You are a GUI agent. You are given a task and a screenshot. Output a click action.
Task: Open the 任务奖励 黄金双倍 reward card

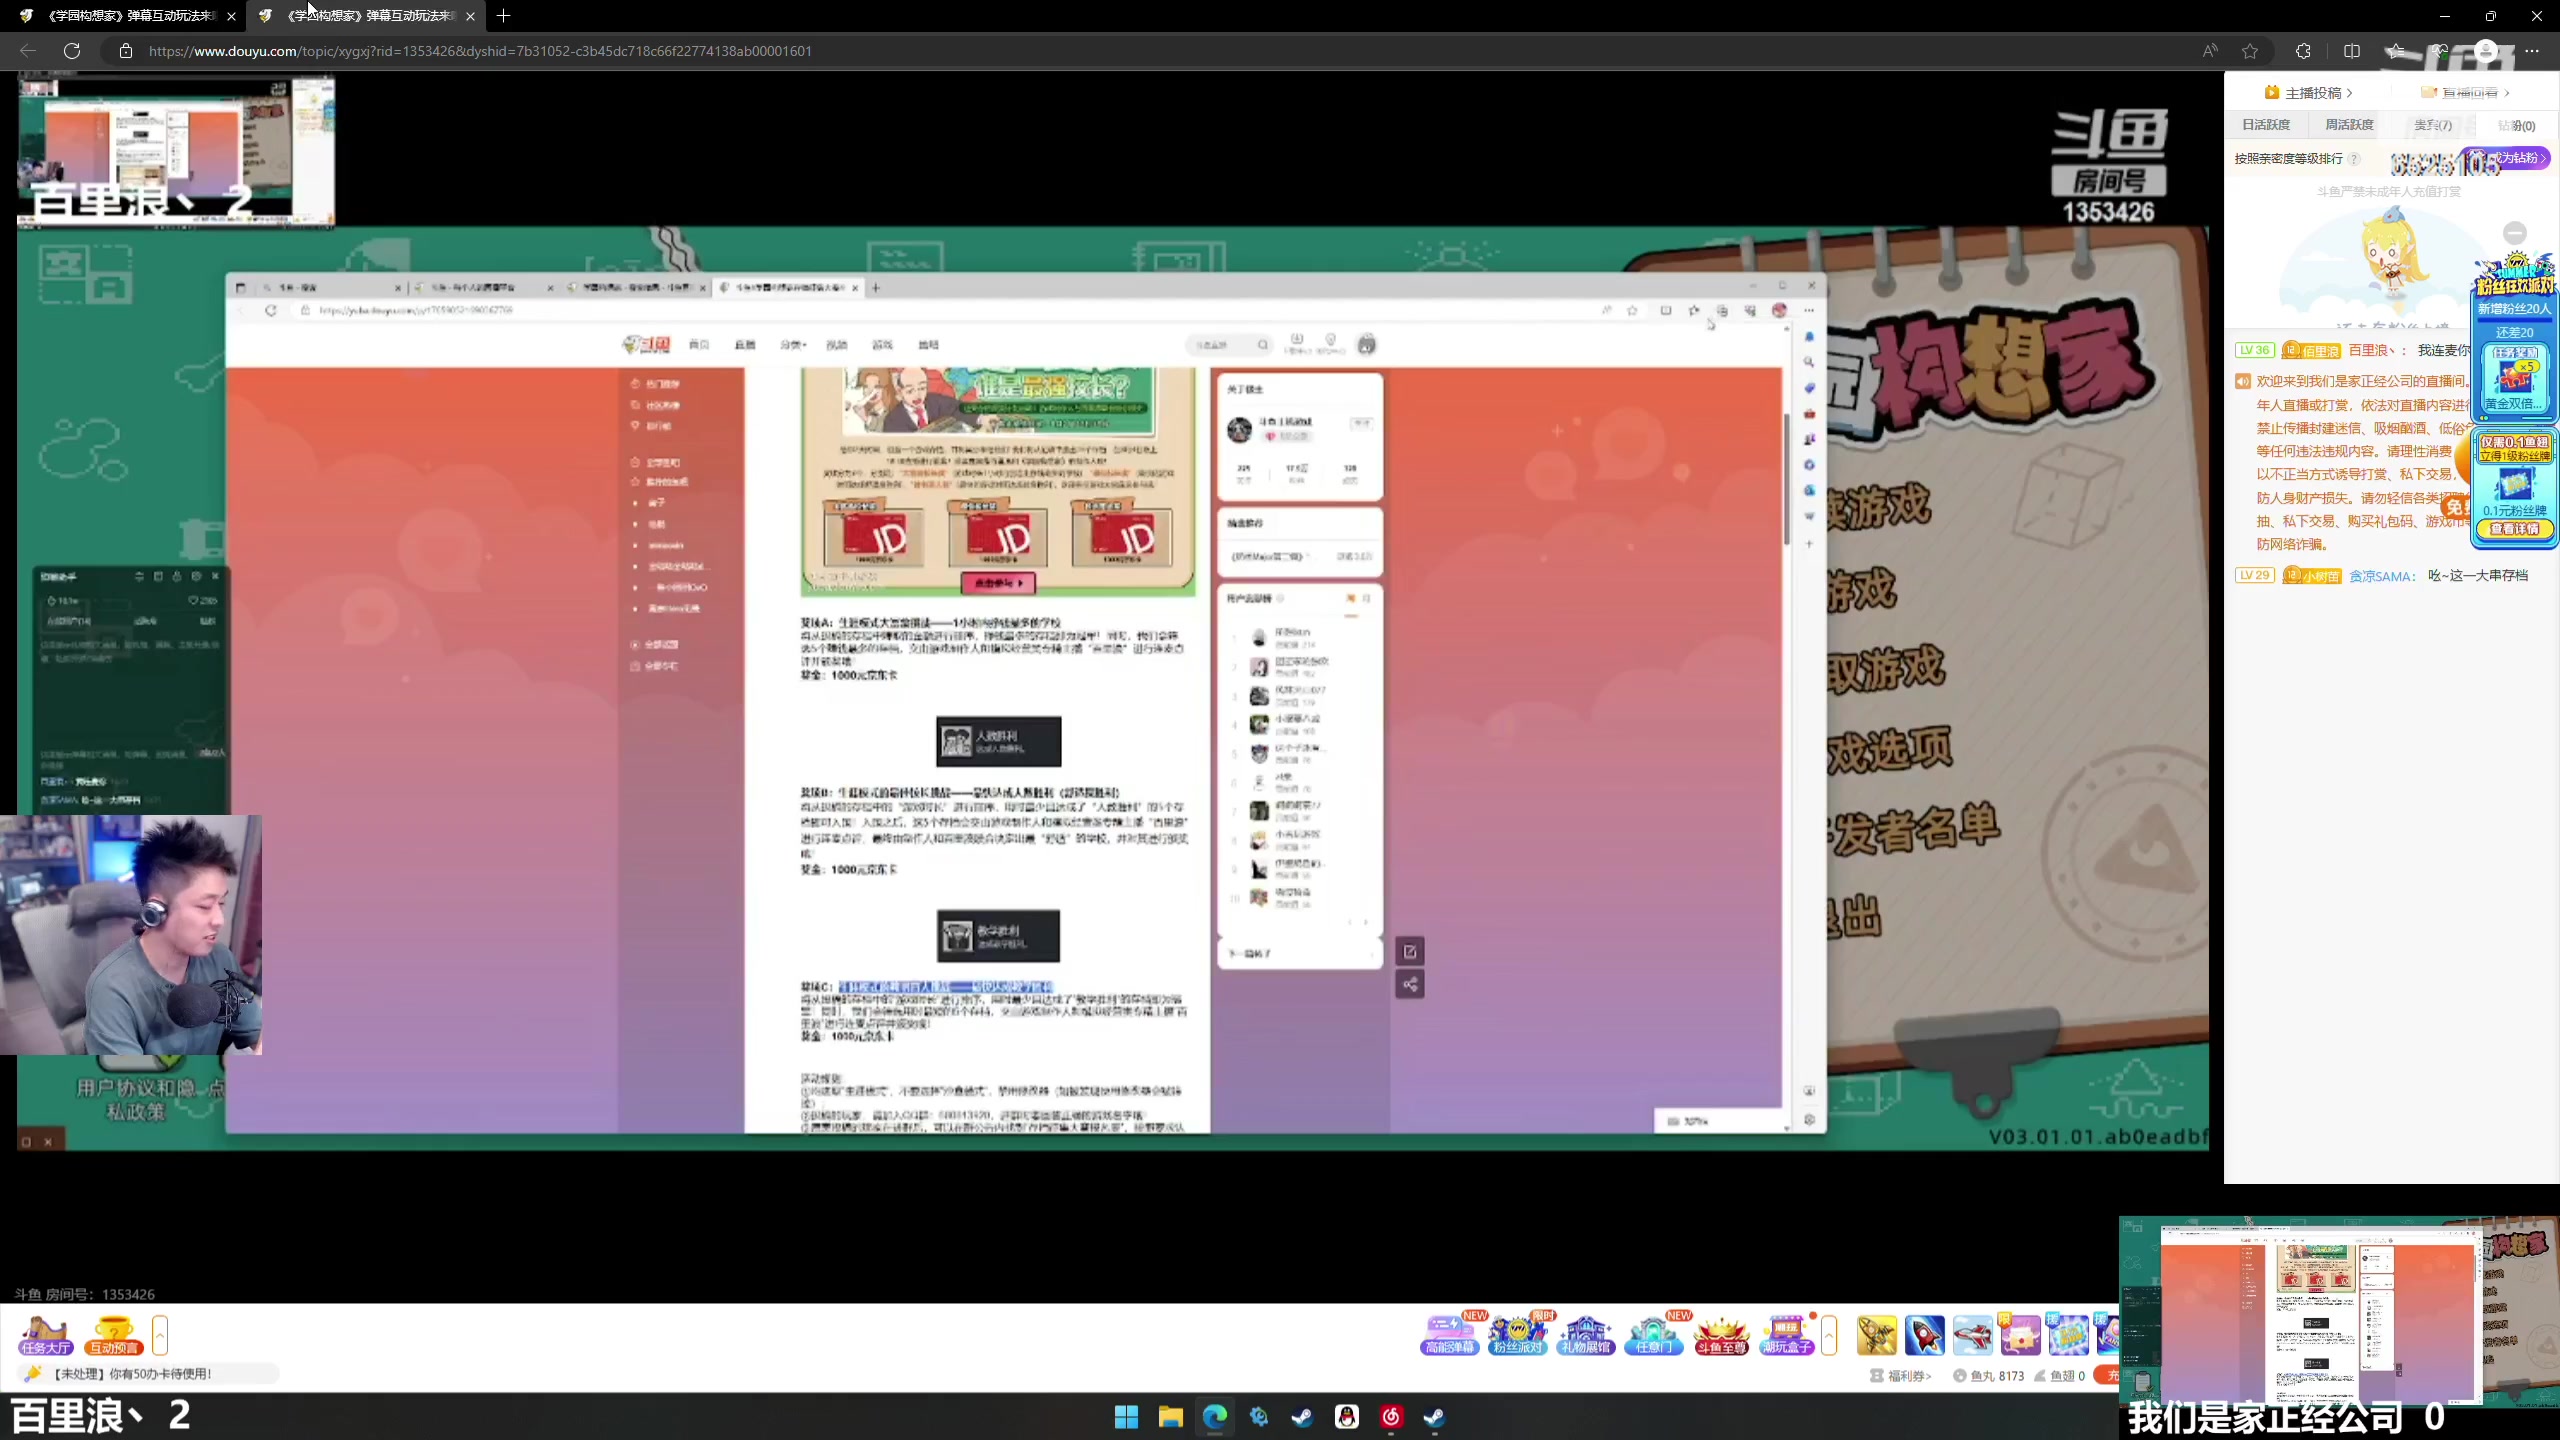click(x=2514, y=378)
